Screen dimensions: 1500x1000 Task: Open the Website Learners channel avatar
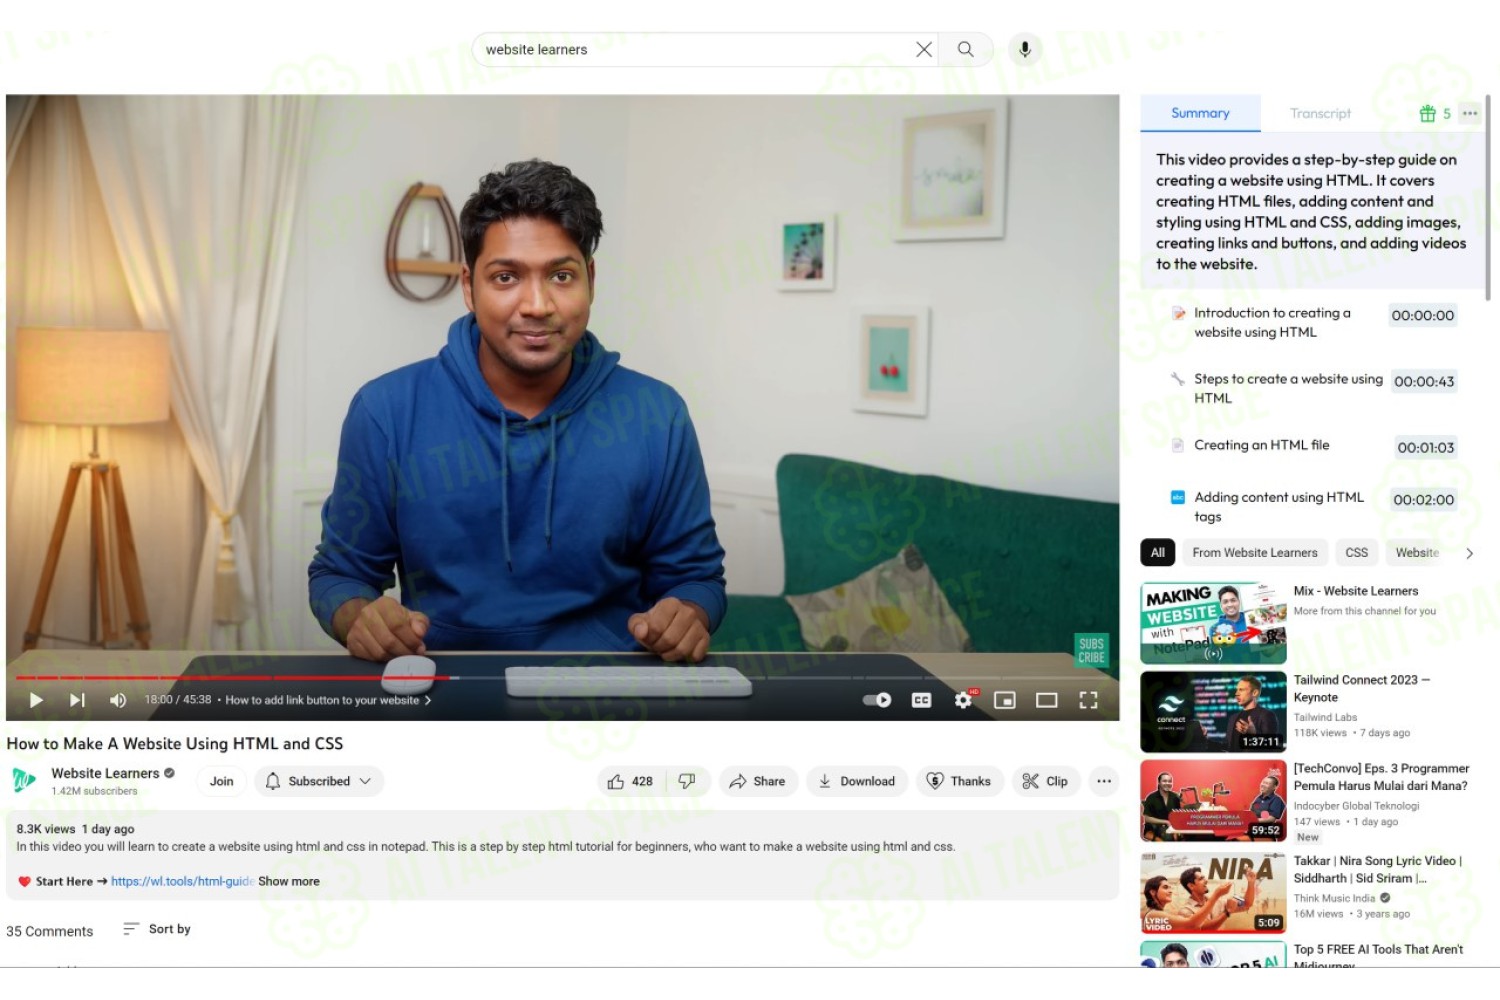[x=24, y=780]
